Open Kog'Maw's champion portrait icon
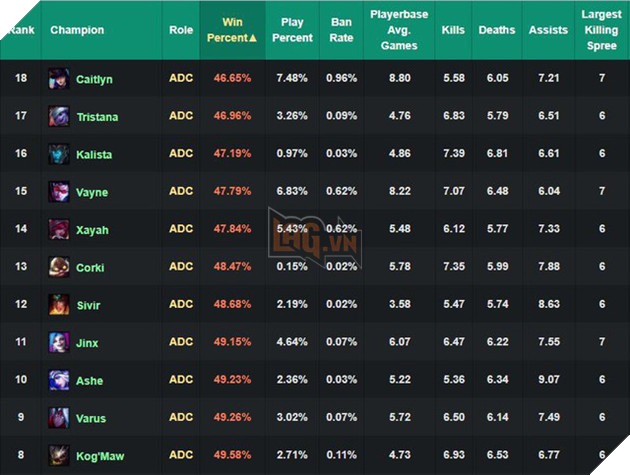This screenshot has width=630, height=475. click(x=59, y=455)
